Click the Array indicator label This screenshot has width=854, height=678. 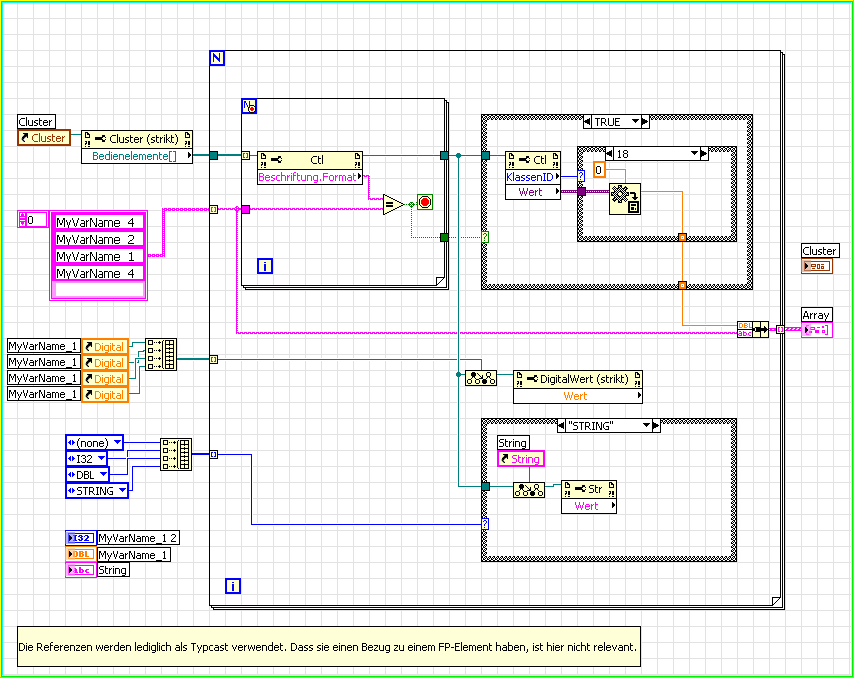coord(816,315)
